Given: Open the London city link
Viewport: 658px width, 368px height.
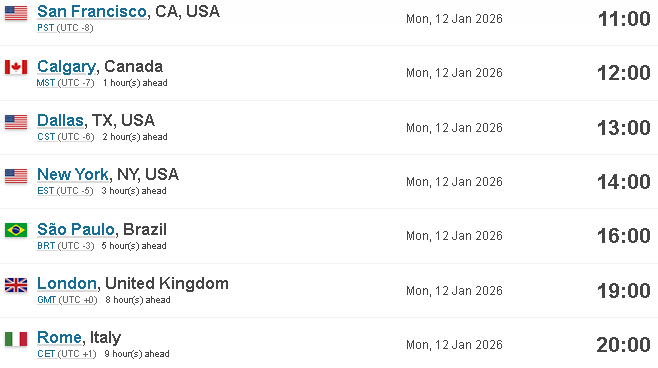Looking at the screenshot, I should click(67, 283).
